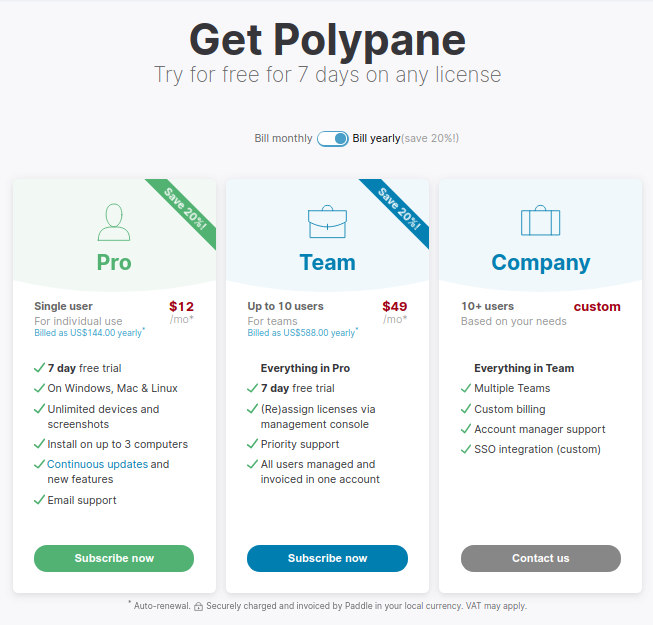Click the Company plan heading
The width and height of the screenshot is (653, 625).
540,263
